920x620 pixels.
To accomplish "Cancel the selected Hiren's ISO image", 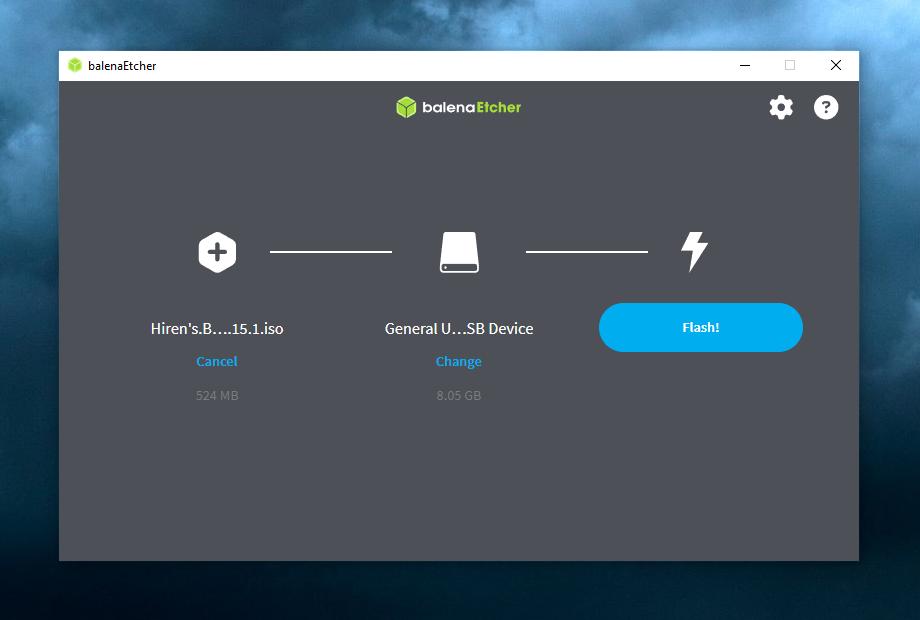I will click(x=217, y=362).
